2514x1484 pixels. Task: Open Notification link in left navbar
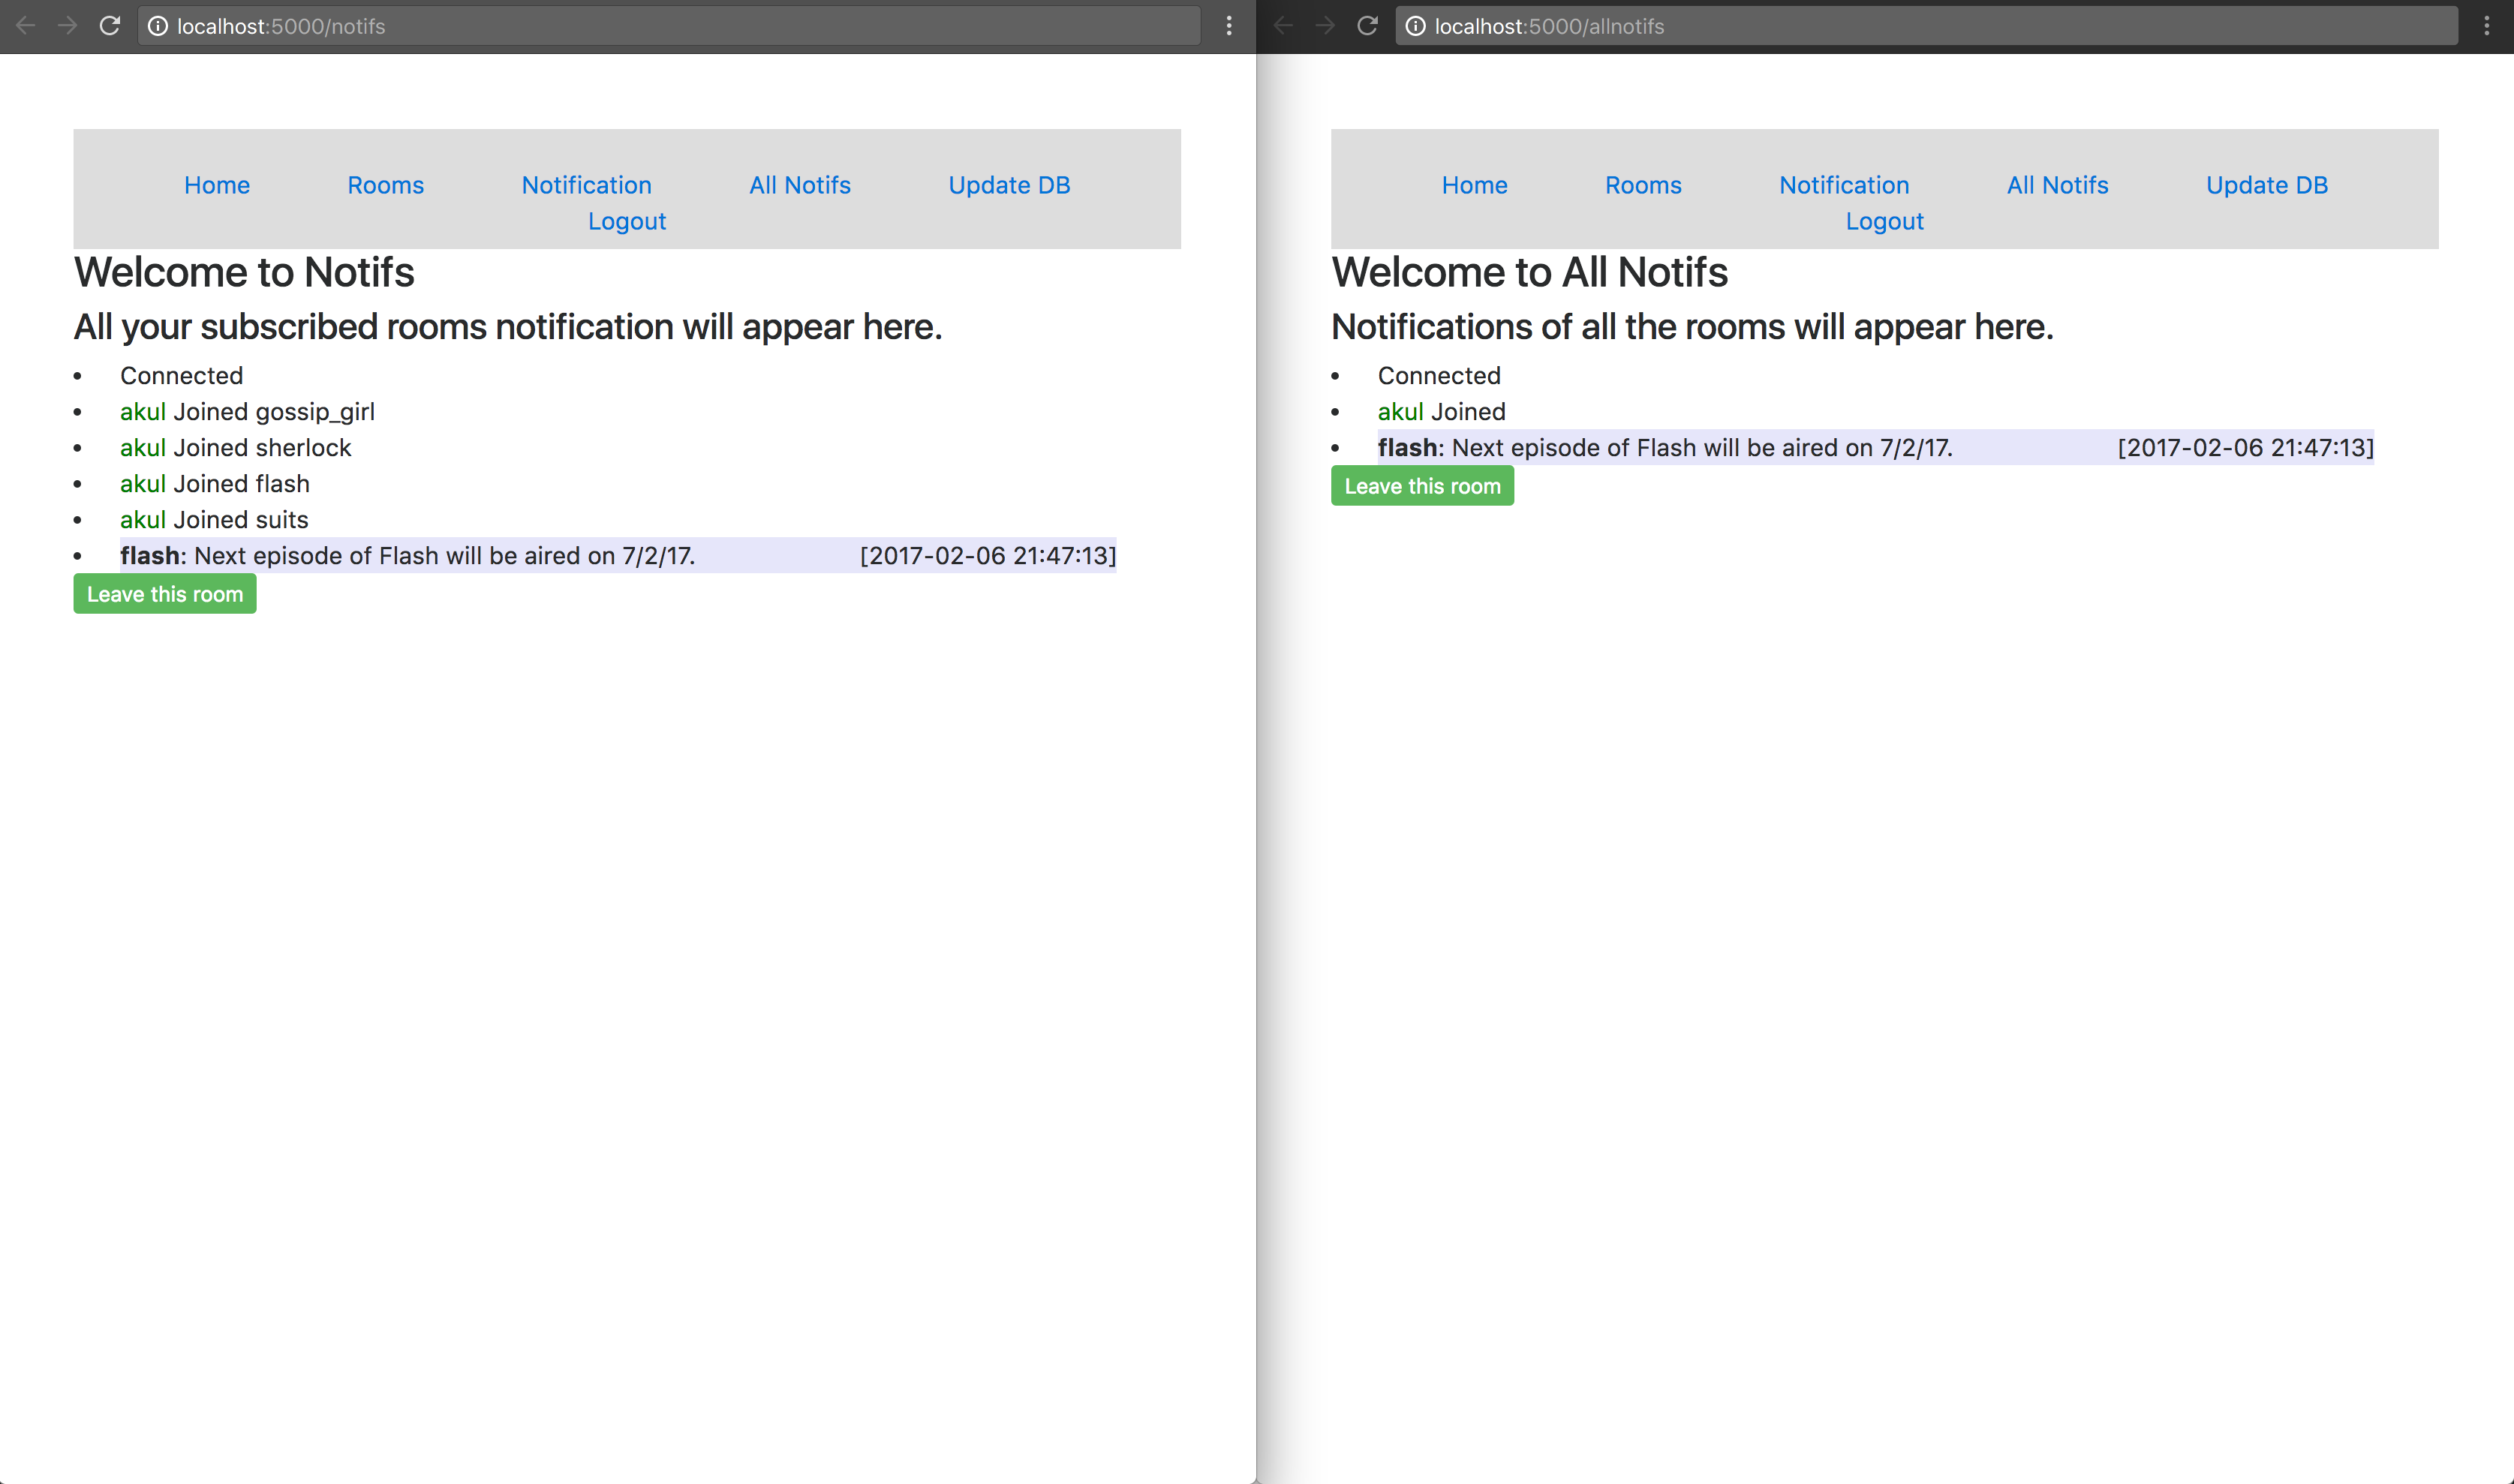[586, 185]
